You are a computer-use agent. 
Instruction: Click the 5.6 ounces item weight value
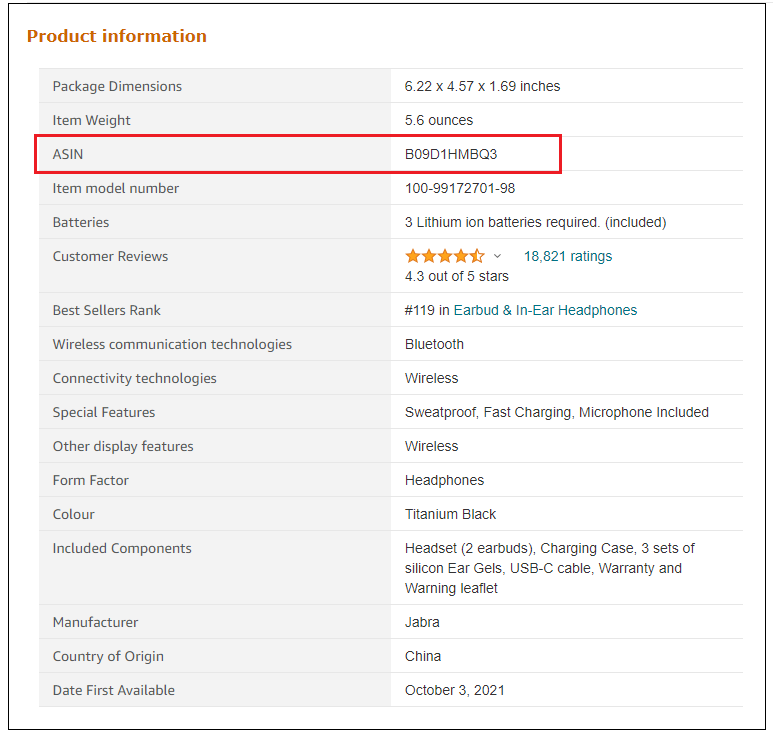[439, 120]
